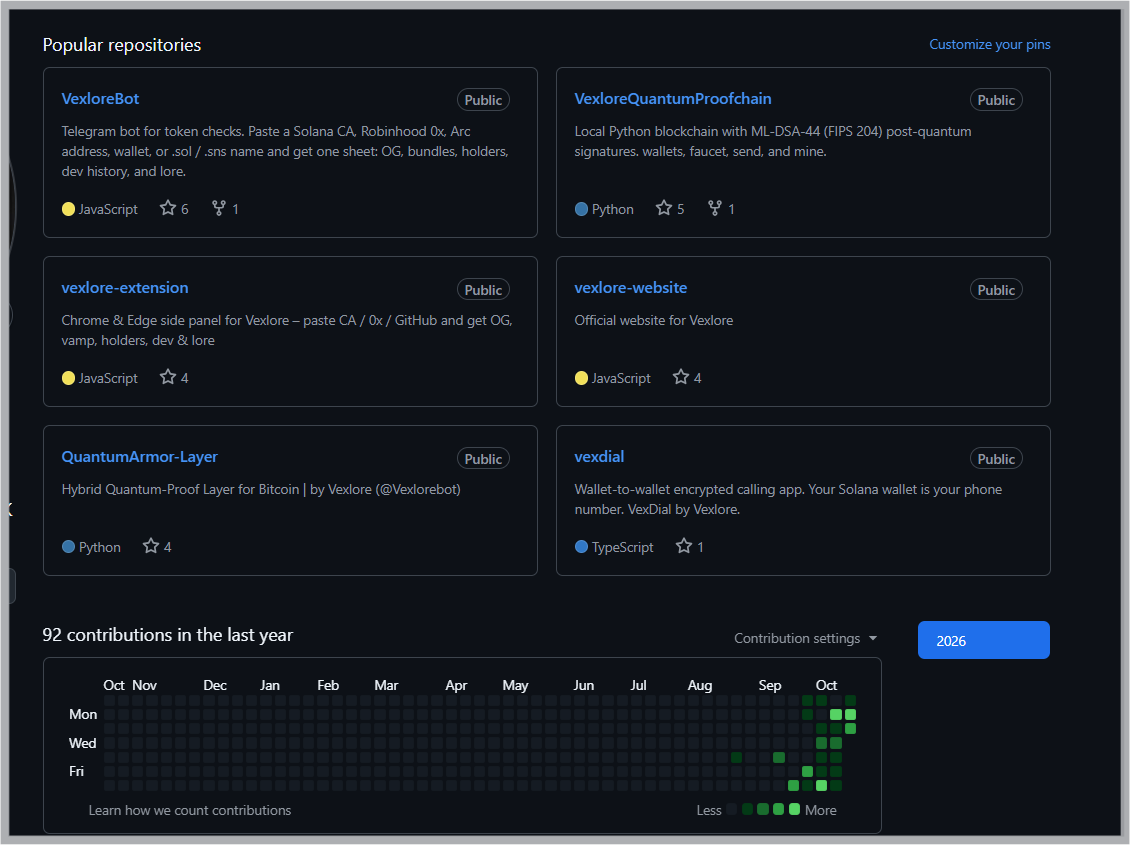The width and height of the screenshot is (1130, 845).
Task: Click Customize your pins
Action: pos(989,45)
